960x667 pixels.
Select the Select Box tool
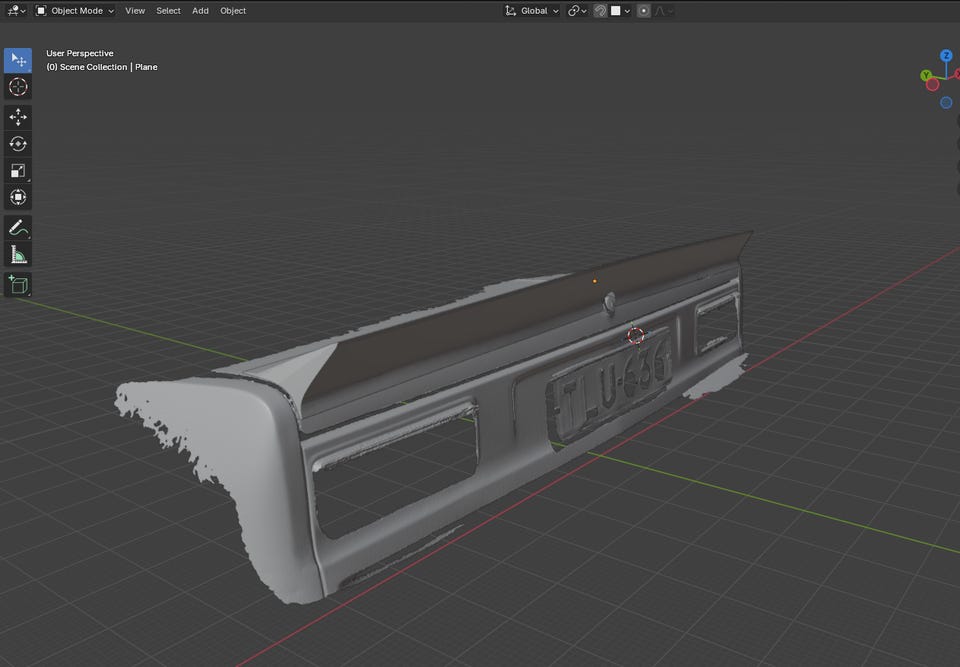tap(18, 60)
